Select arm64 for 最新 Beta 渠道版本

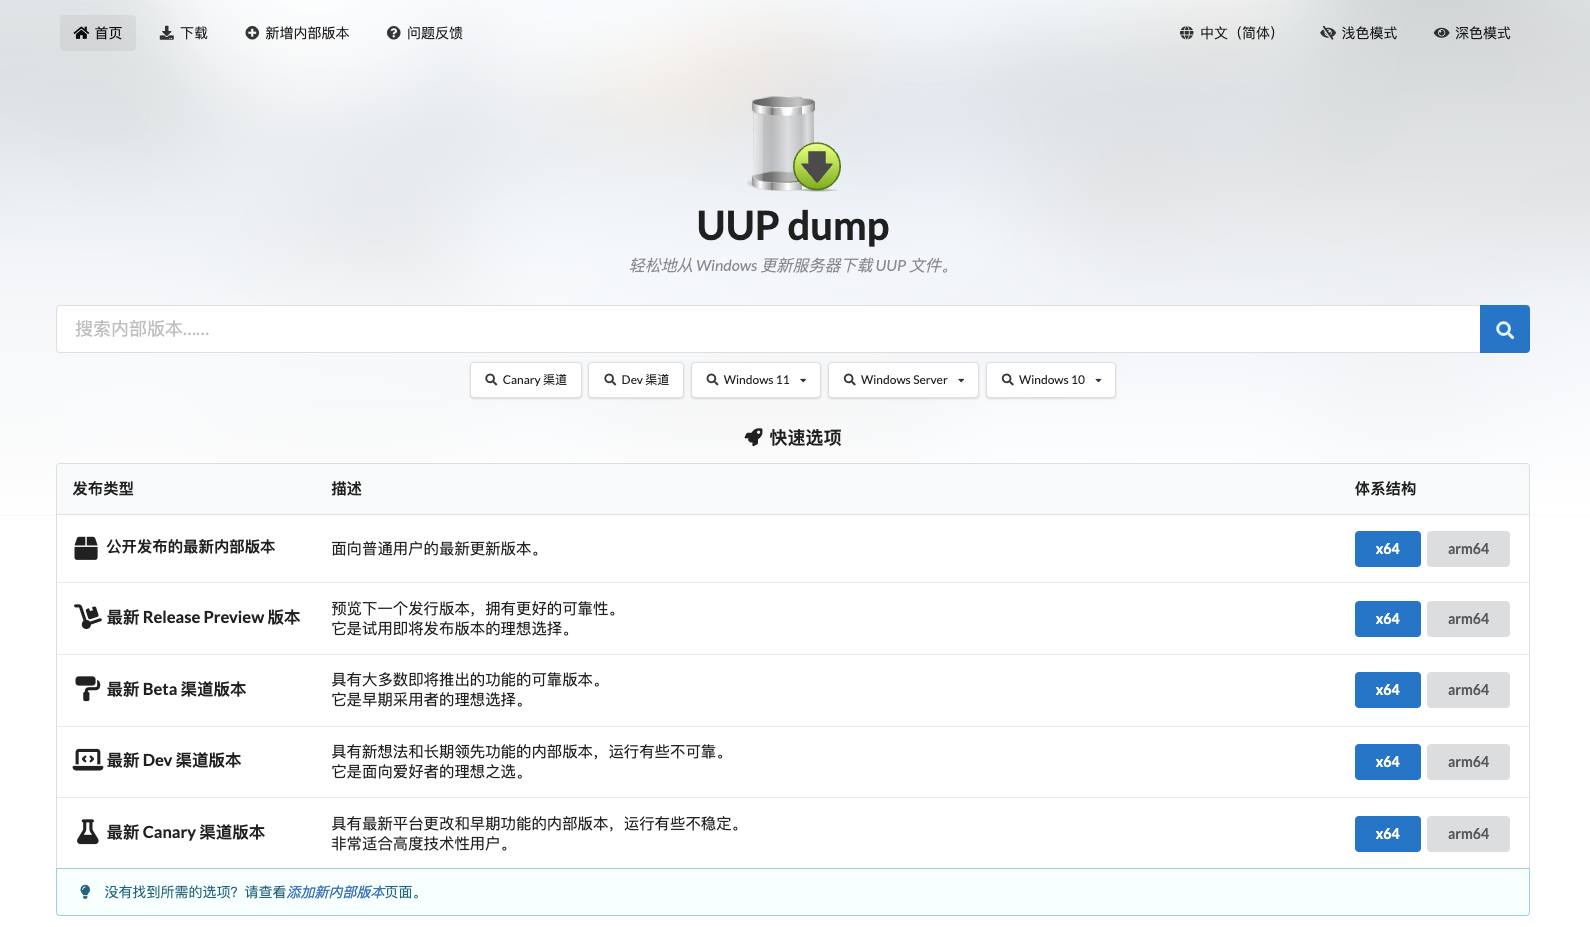(1468, 690)
